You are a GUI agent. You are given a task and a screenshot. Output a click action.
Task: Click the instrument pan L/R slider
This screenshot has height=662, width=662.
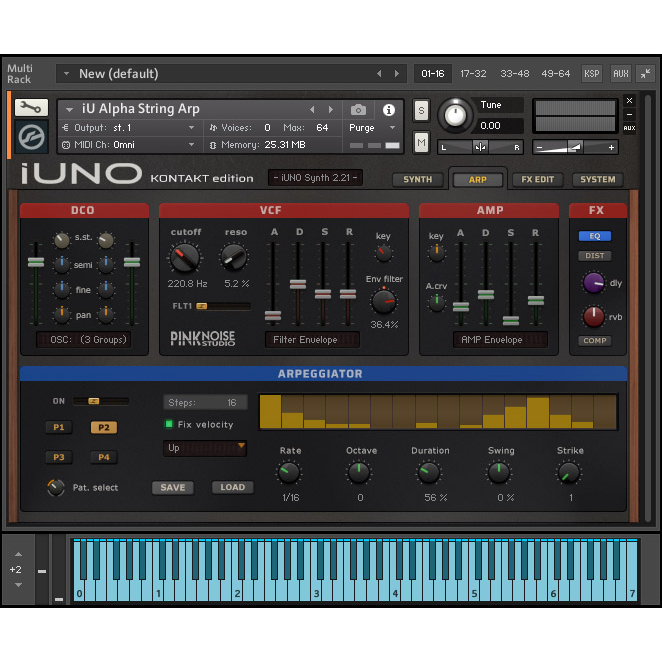point(480,147)
